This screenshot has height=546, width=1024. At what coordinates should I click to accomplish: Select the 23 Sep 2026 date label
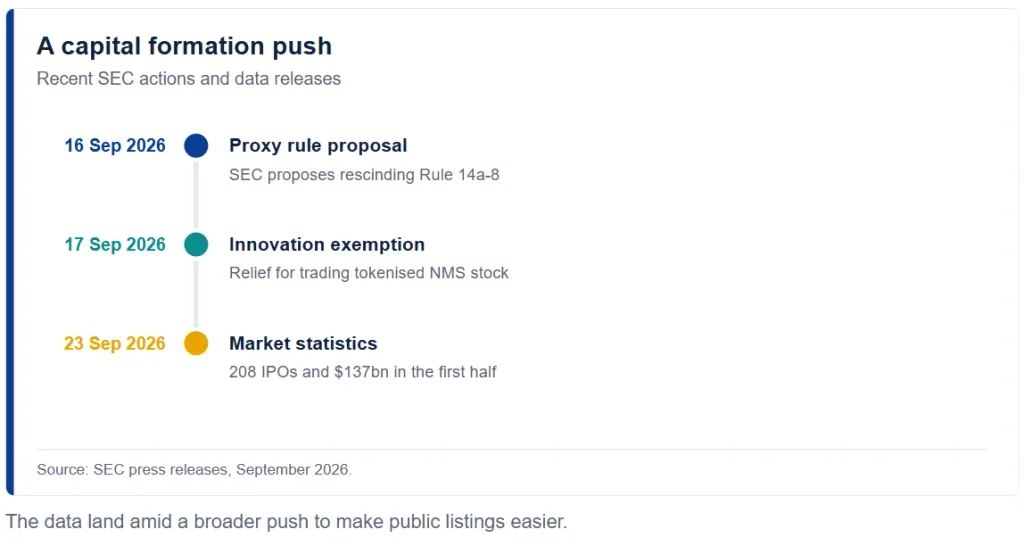tap(115, 344)
